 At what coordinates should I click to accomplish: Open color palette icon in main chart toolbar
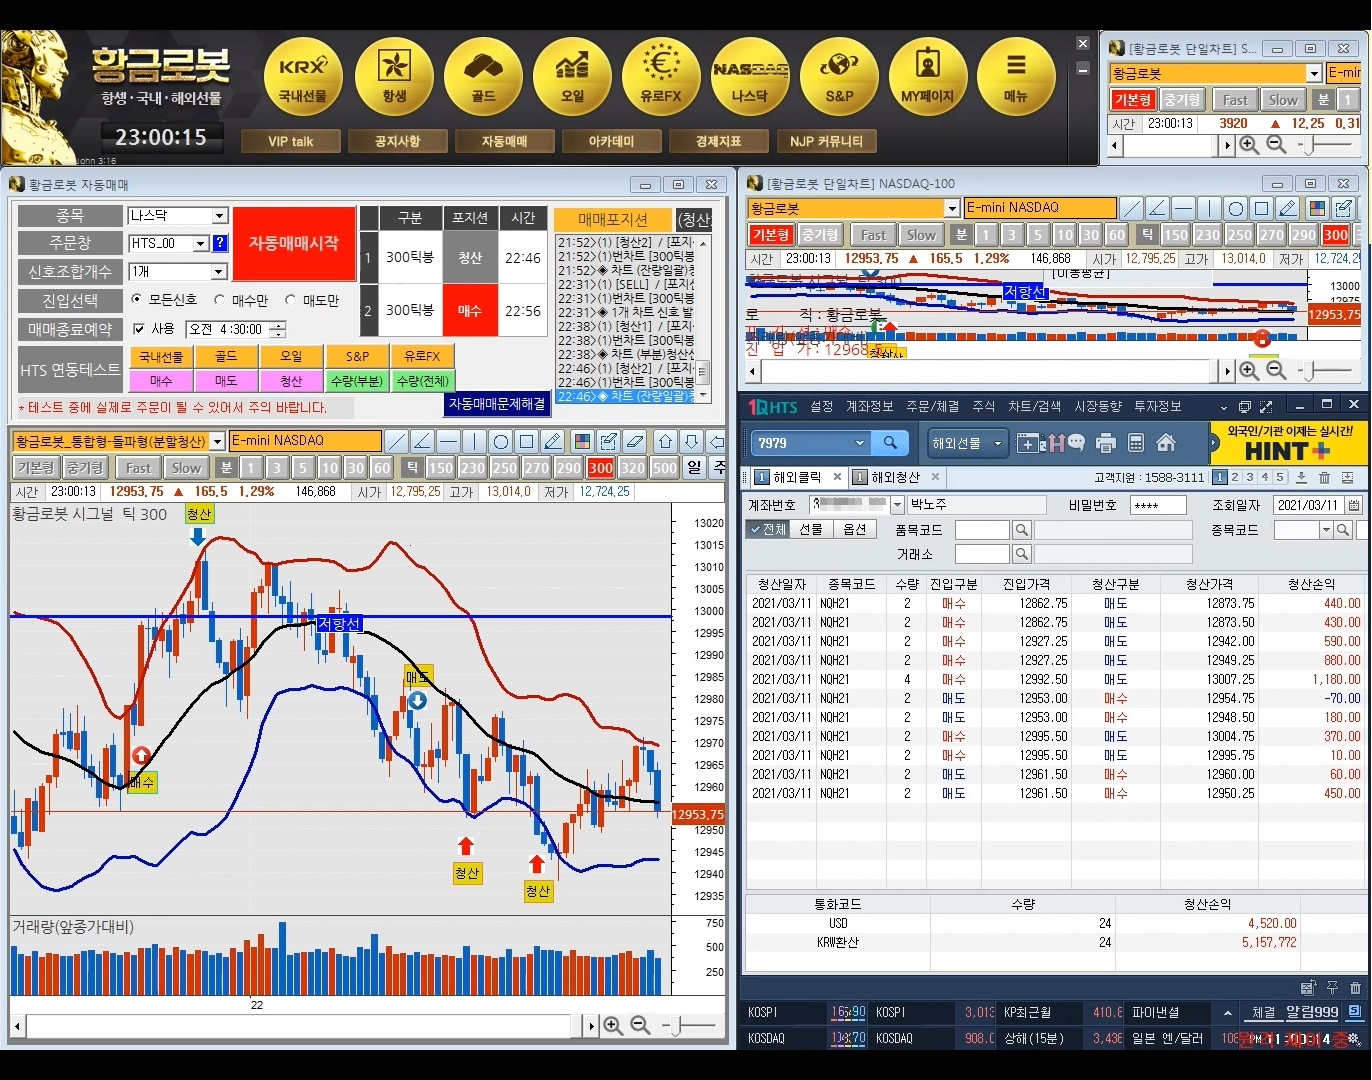tap(583, 441)
